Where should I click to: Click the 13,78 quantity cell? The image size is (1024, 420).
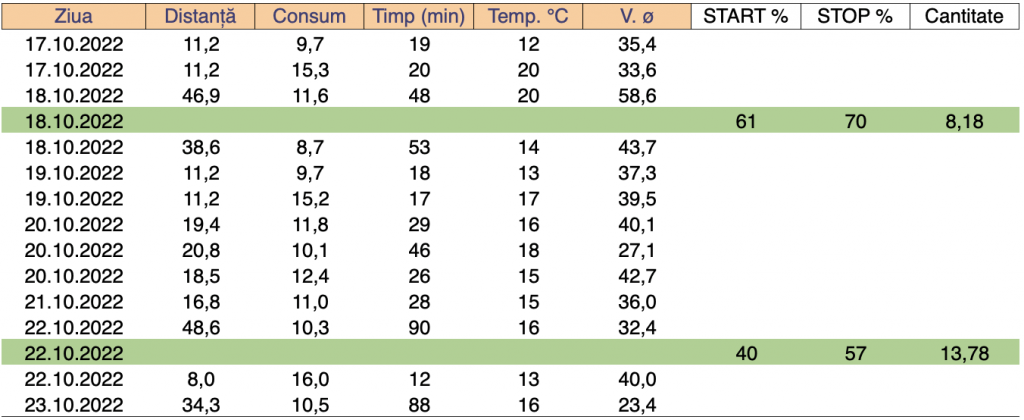coord(963,353)
